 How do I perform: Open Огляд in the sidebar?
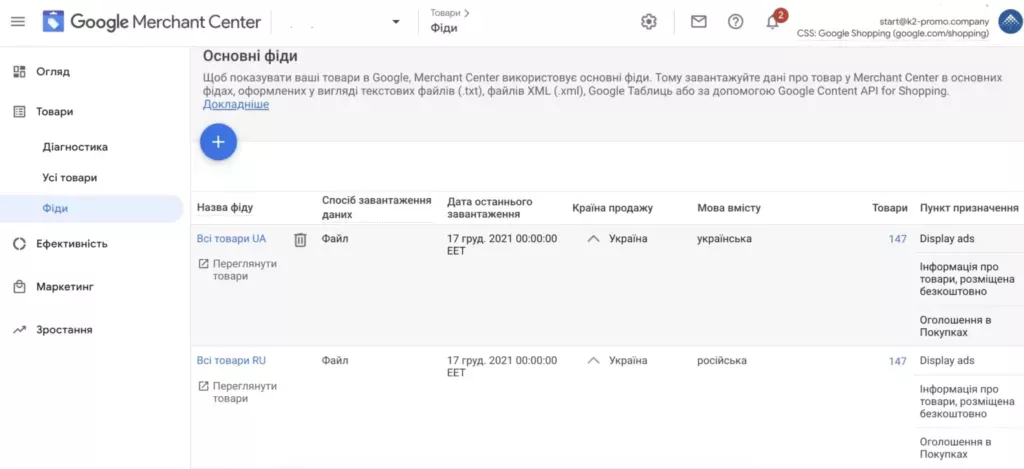tap(53, 71)
